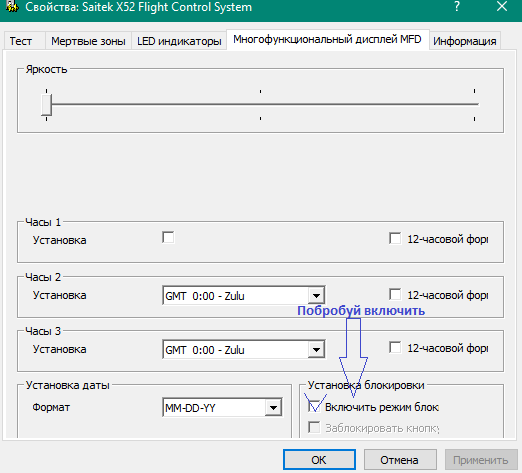Image resolution: width=522 pixels, height=473 pixels.
Task: Open the Информация tab
Action: [x=465, y=41]
